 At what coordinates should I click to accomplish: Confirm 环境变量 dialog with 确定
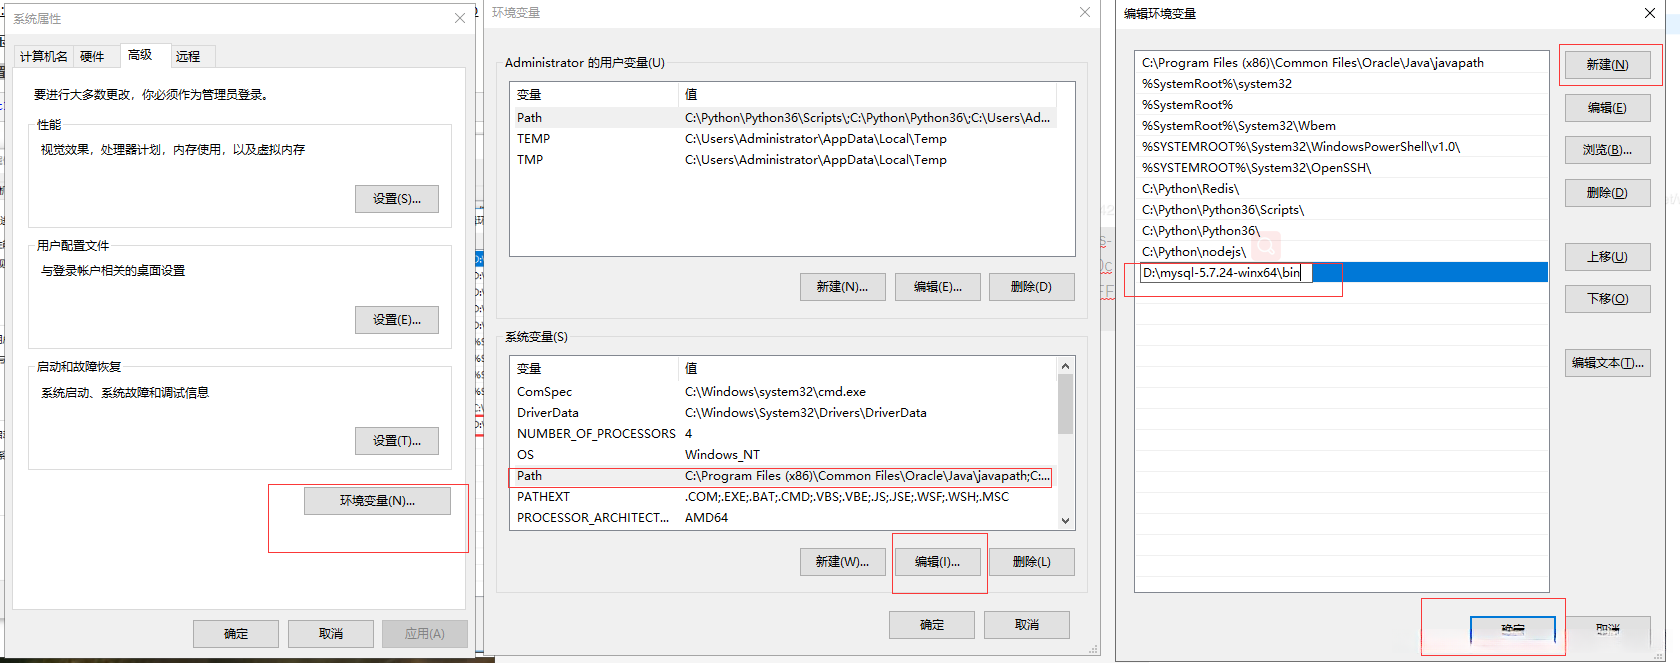(x=932, y=625)
